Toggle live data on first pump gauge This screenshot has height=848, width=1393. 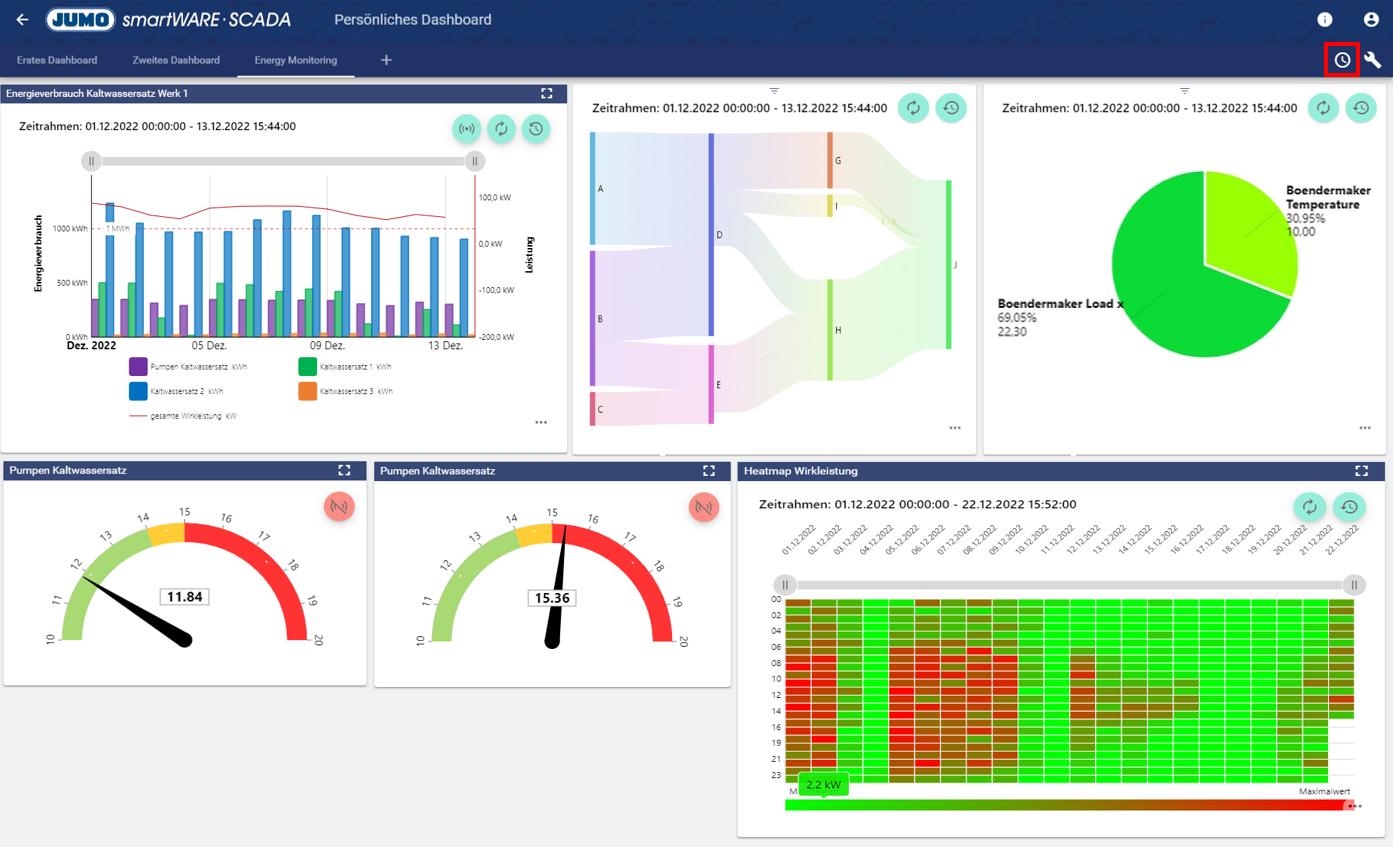(x=339, y=507)
